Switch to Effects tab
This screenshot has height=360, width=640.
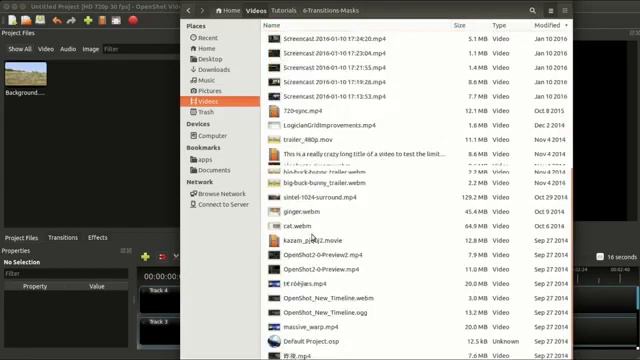pyautogui.click(x=98, y=238)
